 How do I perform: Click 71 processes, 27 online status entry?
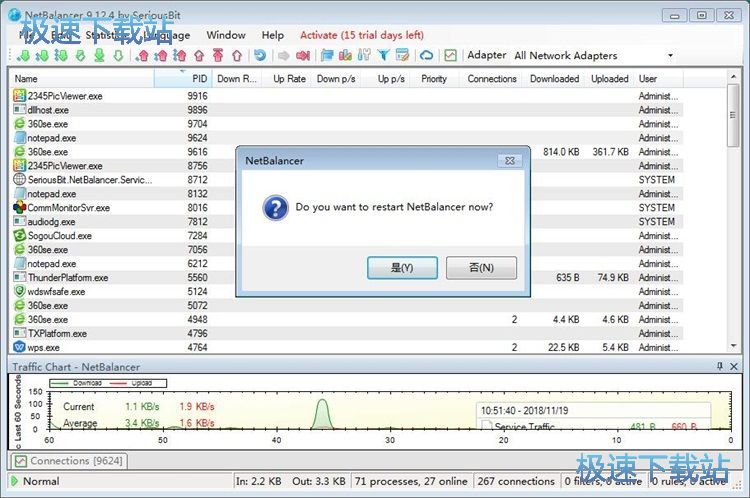(x=411, y=481)
